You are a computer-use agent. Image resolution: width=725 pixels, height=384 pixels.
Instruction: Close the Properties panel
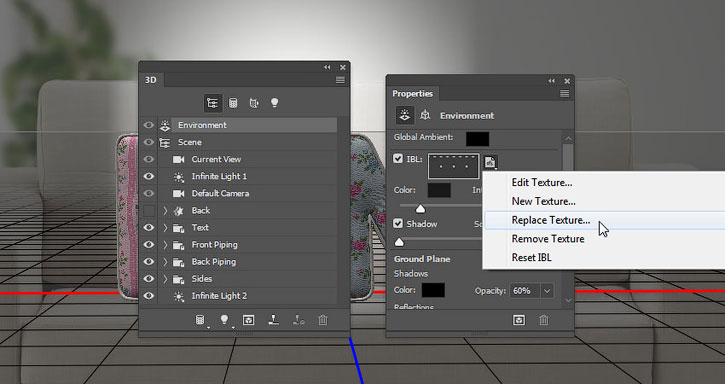pyautogui.click(x=567, y=81)
